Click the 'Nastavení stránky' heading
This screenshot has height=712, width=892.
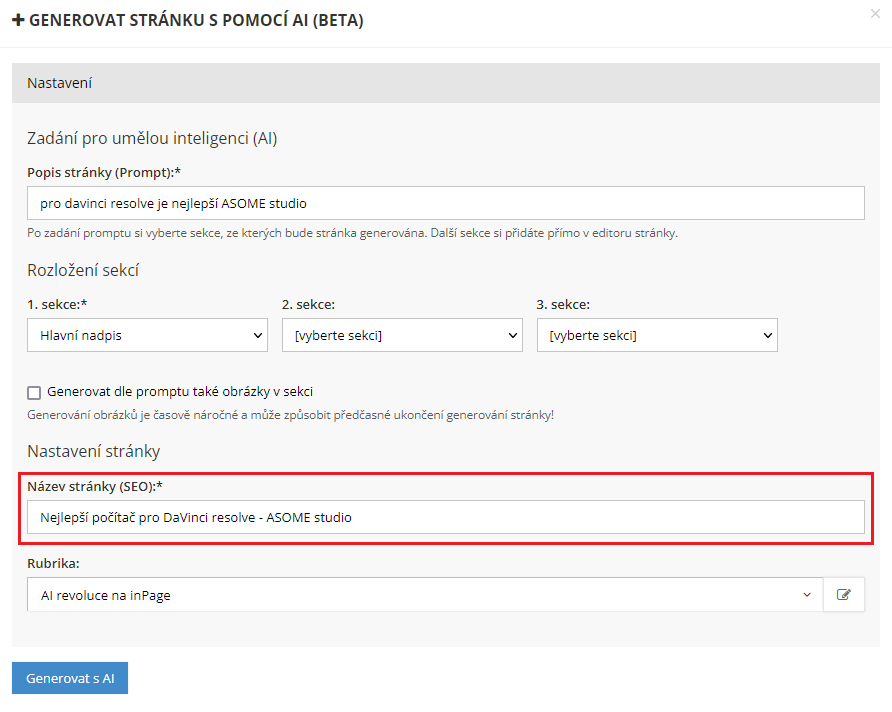click(93, 451)
